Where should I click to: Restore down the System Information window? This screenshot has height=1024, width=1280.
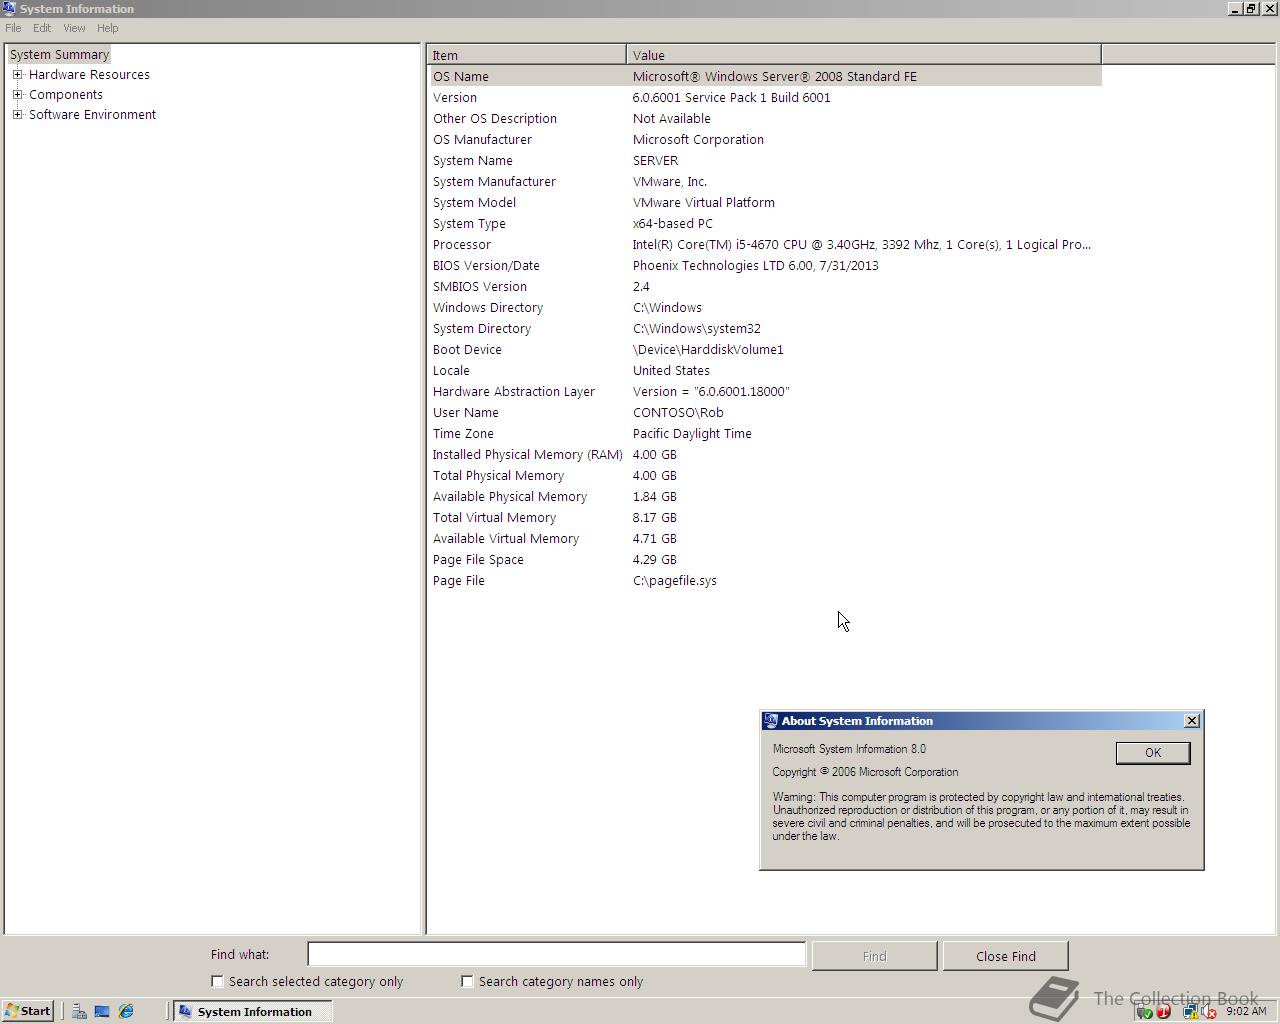click(1250, 8)
